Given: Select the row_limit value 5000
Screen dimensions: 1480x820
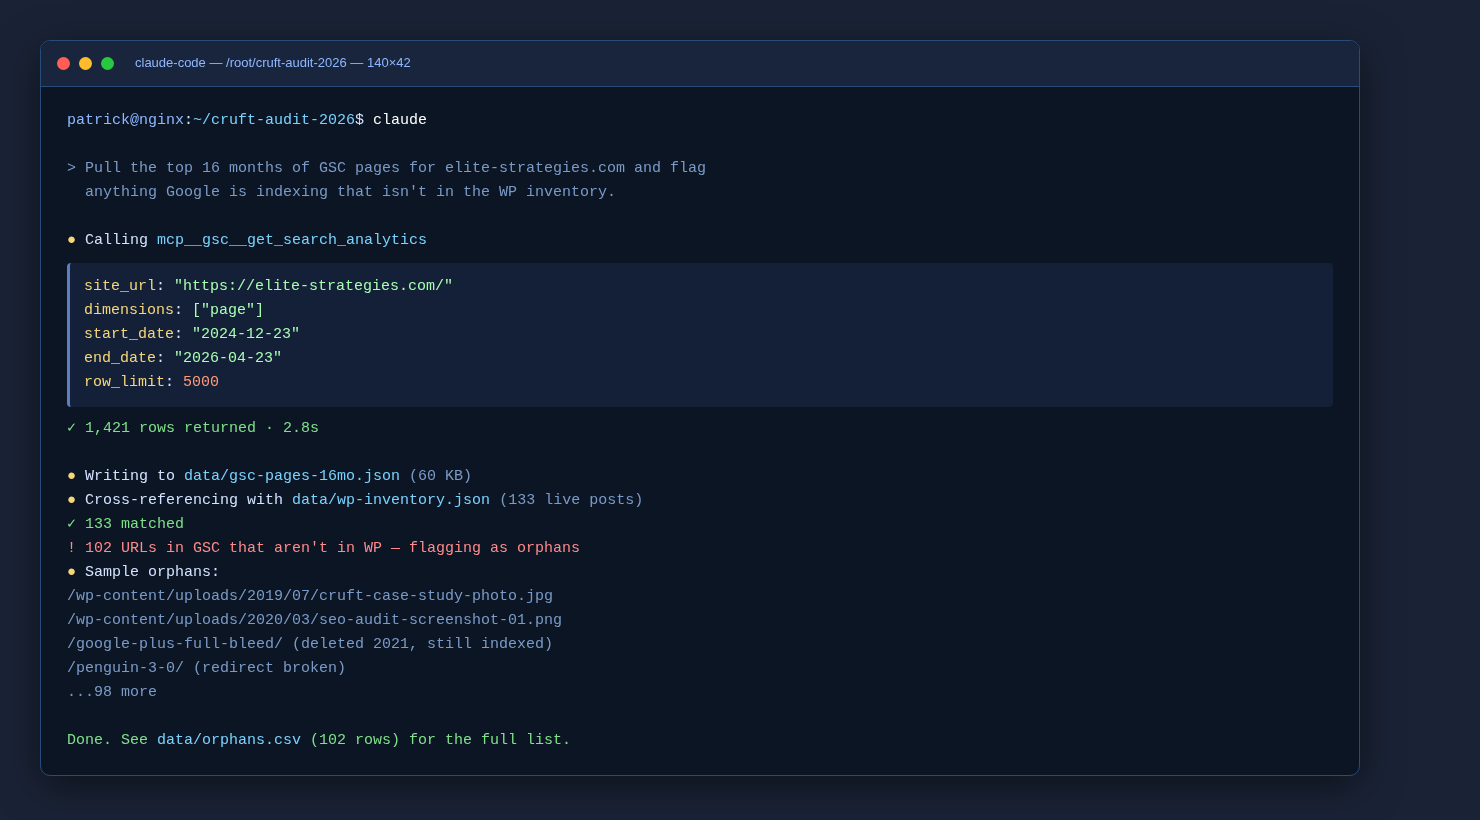Looking at the screenshot, I should (x=200, y=381).
